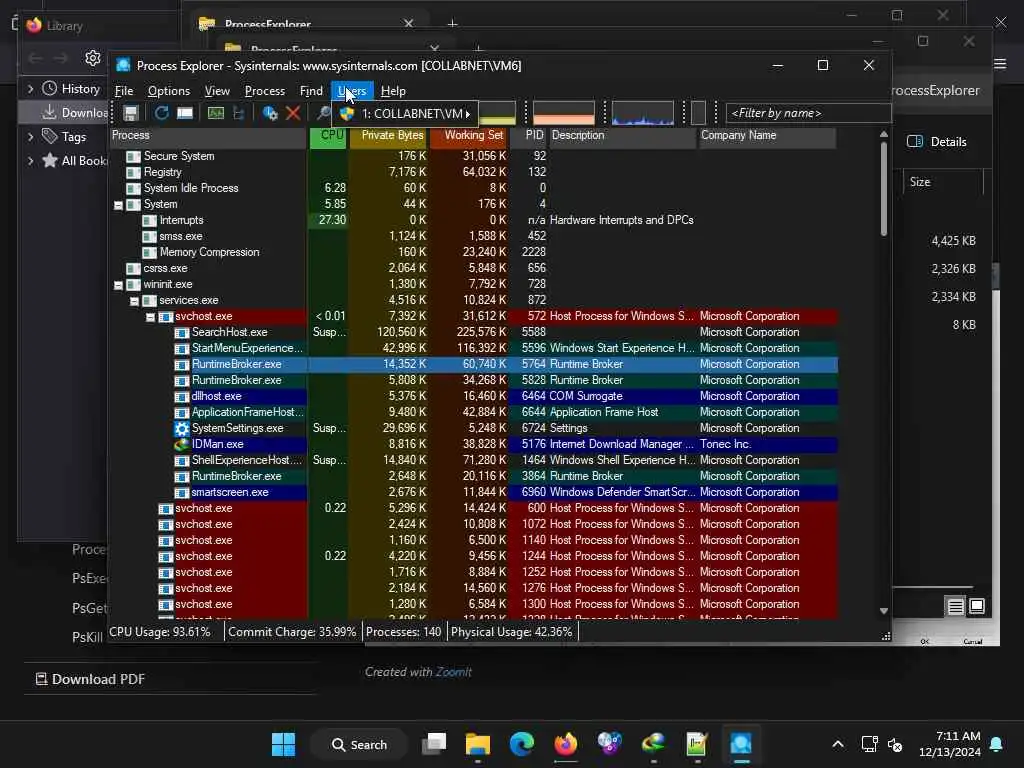Click the Filter by name input field
Screen dimensions: 1024x768
tap(808, 113)
